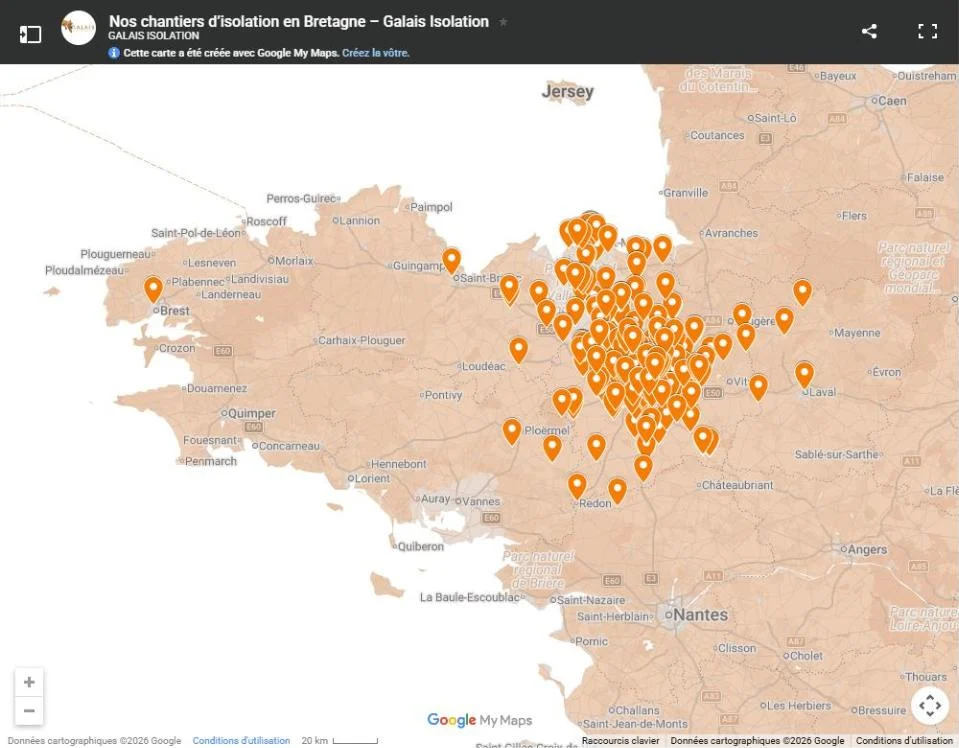The height and width of the screenshot is (748, 959).
Task: Star this map as favorite
Action: click(x=503, y=22)
